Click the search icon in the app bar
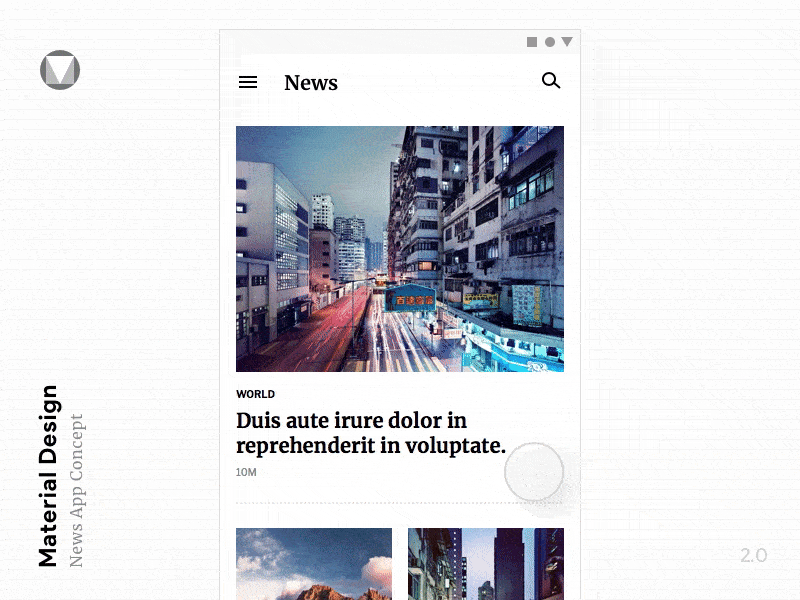 (x=551, y=81)
